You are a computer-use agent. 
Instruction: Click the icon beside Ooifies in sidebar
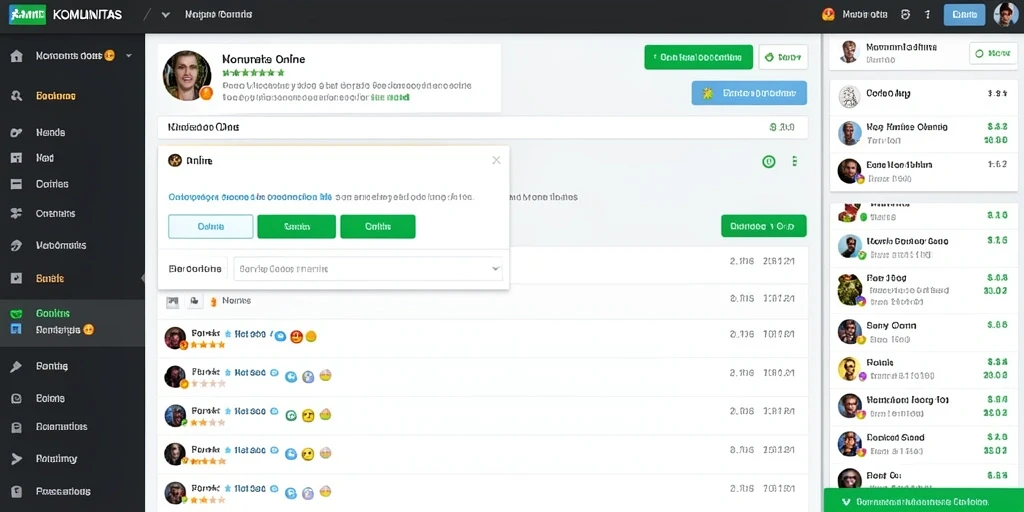coord(17,184)
